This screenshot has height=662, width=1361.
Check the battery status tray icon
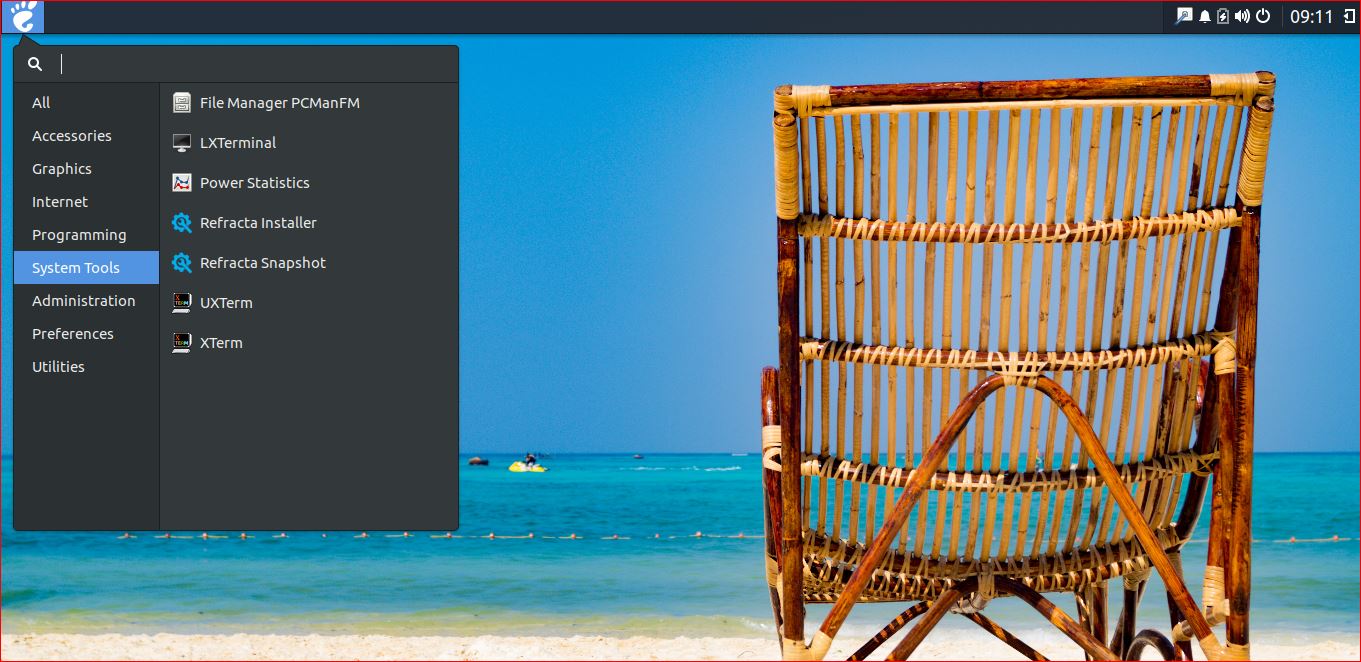(x=1222, y=16)
